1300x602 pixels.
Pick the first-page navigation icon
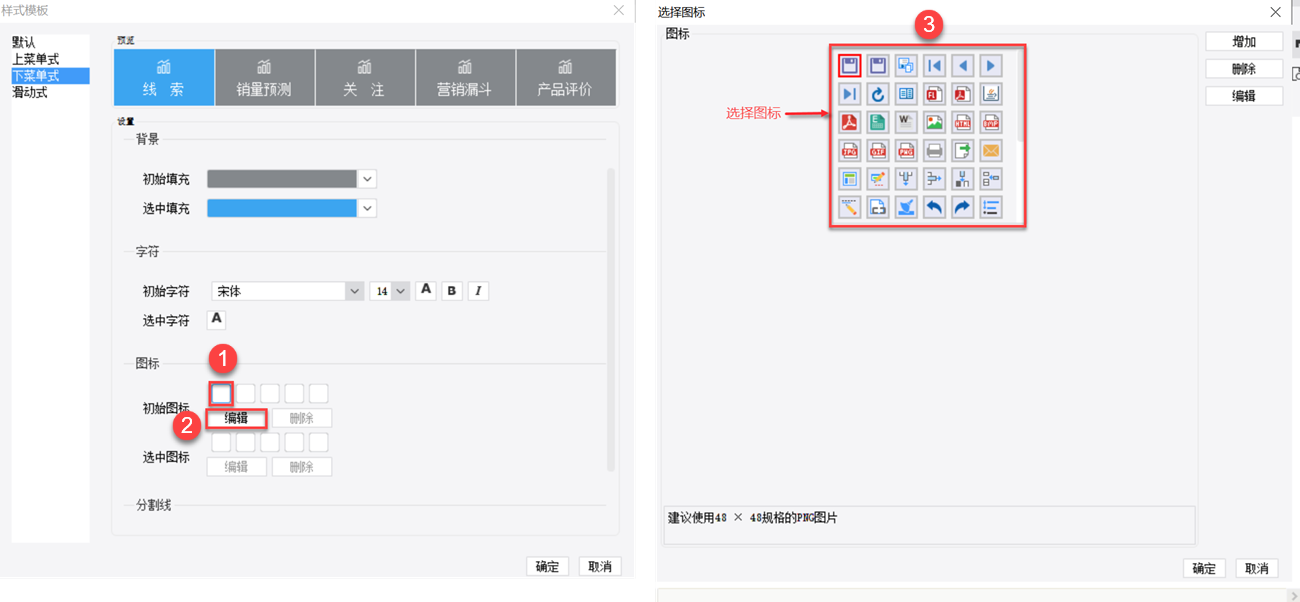coord(934,66)
